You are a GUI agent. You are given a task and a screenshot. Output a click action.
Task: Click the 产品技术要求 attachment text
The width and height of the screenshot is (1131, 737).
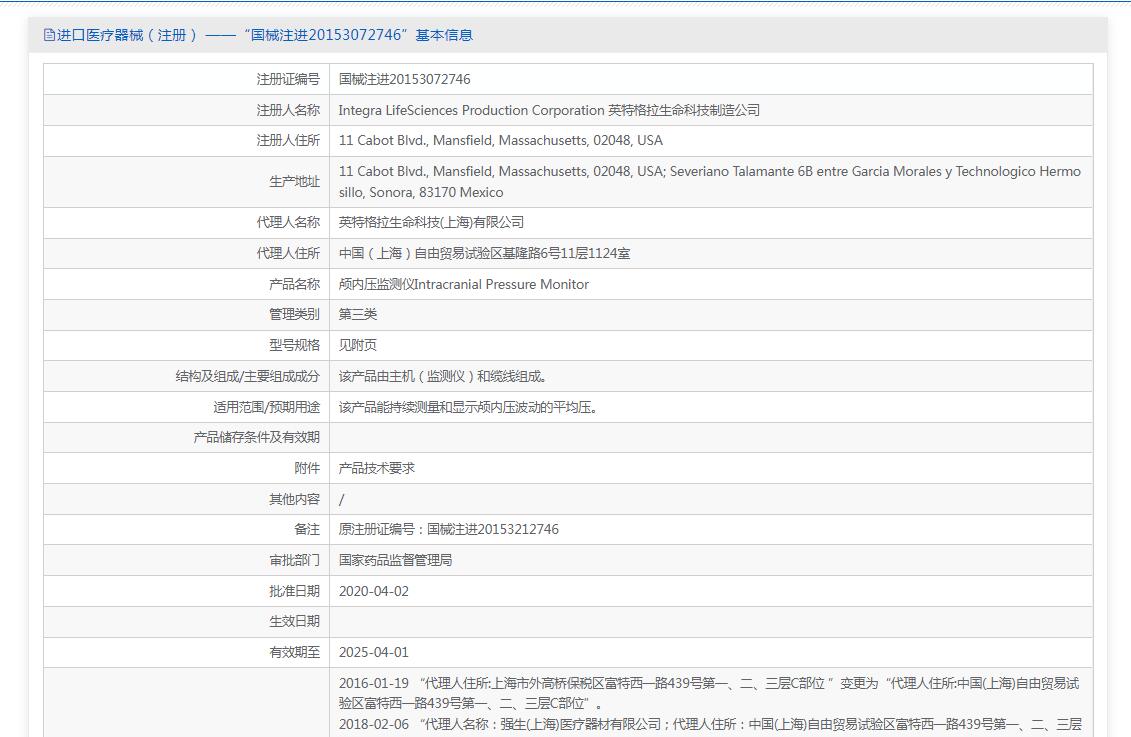pyautogui.click(x=376, y=468)
